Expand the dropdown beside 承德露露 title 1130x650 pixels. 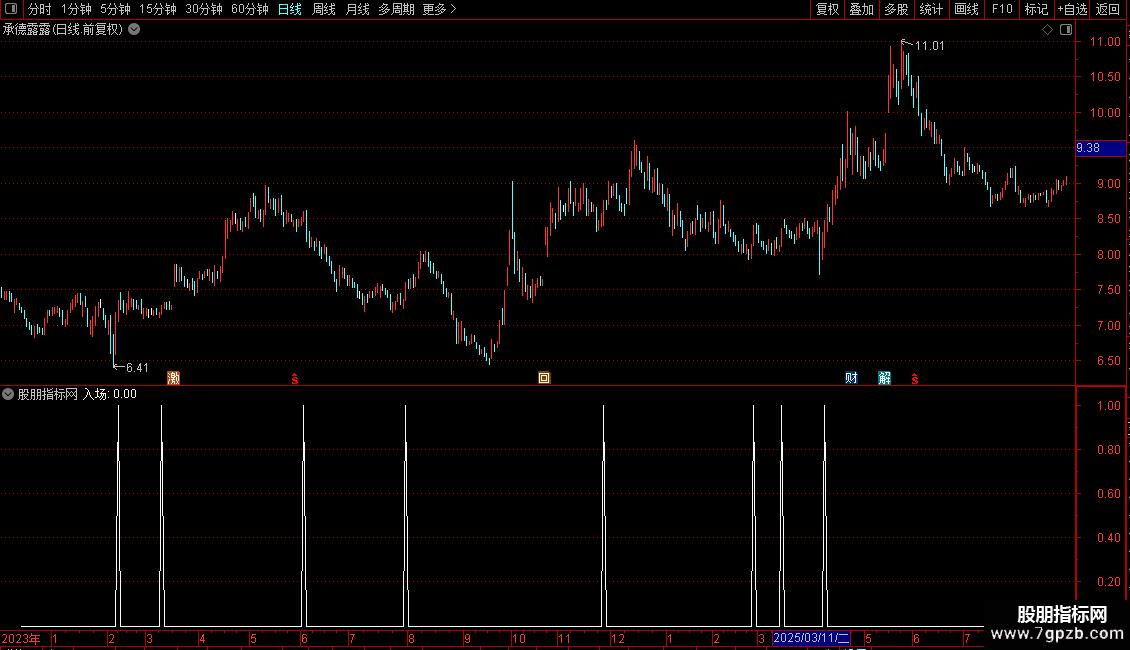coord(134,30)
